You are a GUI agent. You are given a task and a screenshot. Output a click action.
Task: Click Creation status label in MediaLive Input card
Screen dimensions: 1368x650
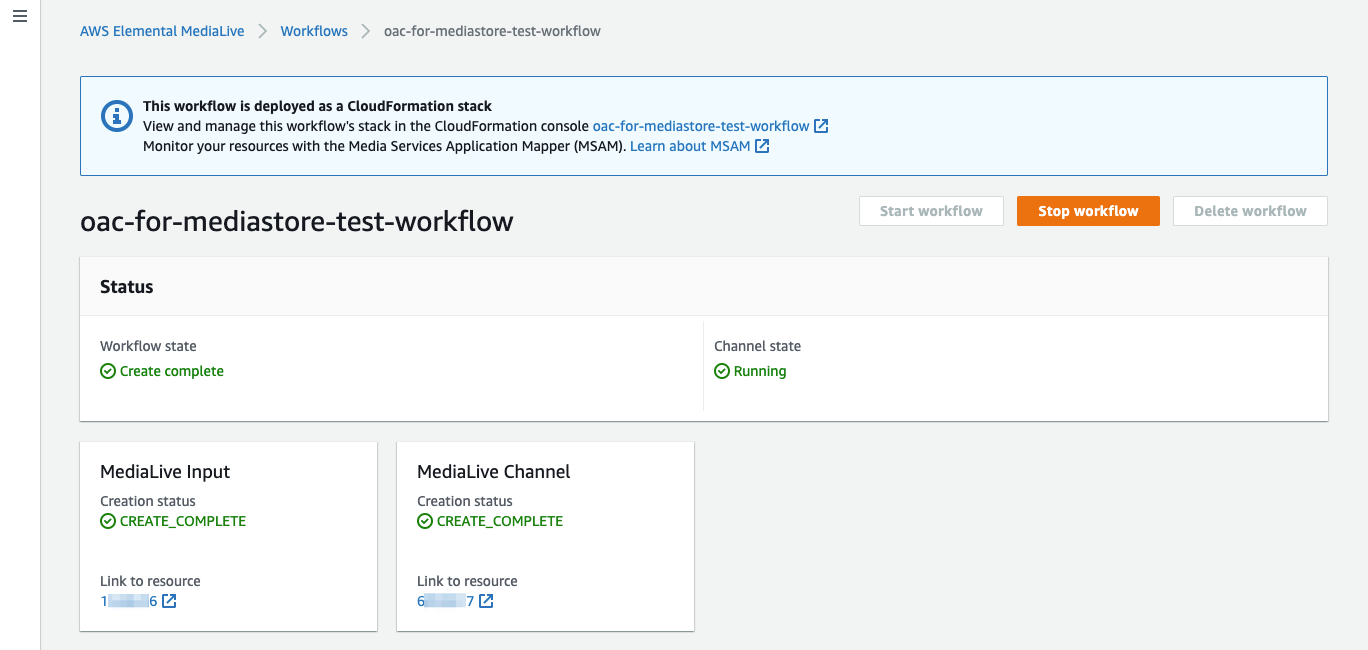[148, 501]
